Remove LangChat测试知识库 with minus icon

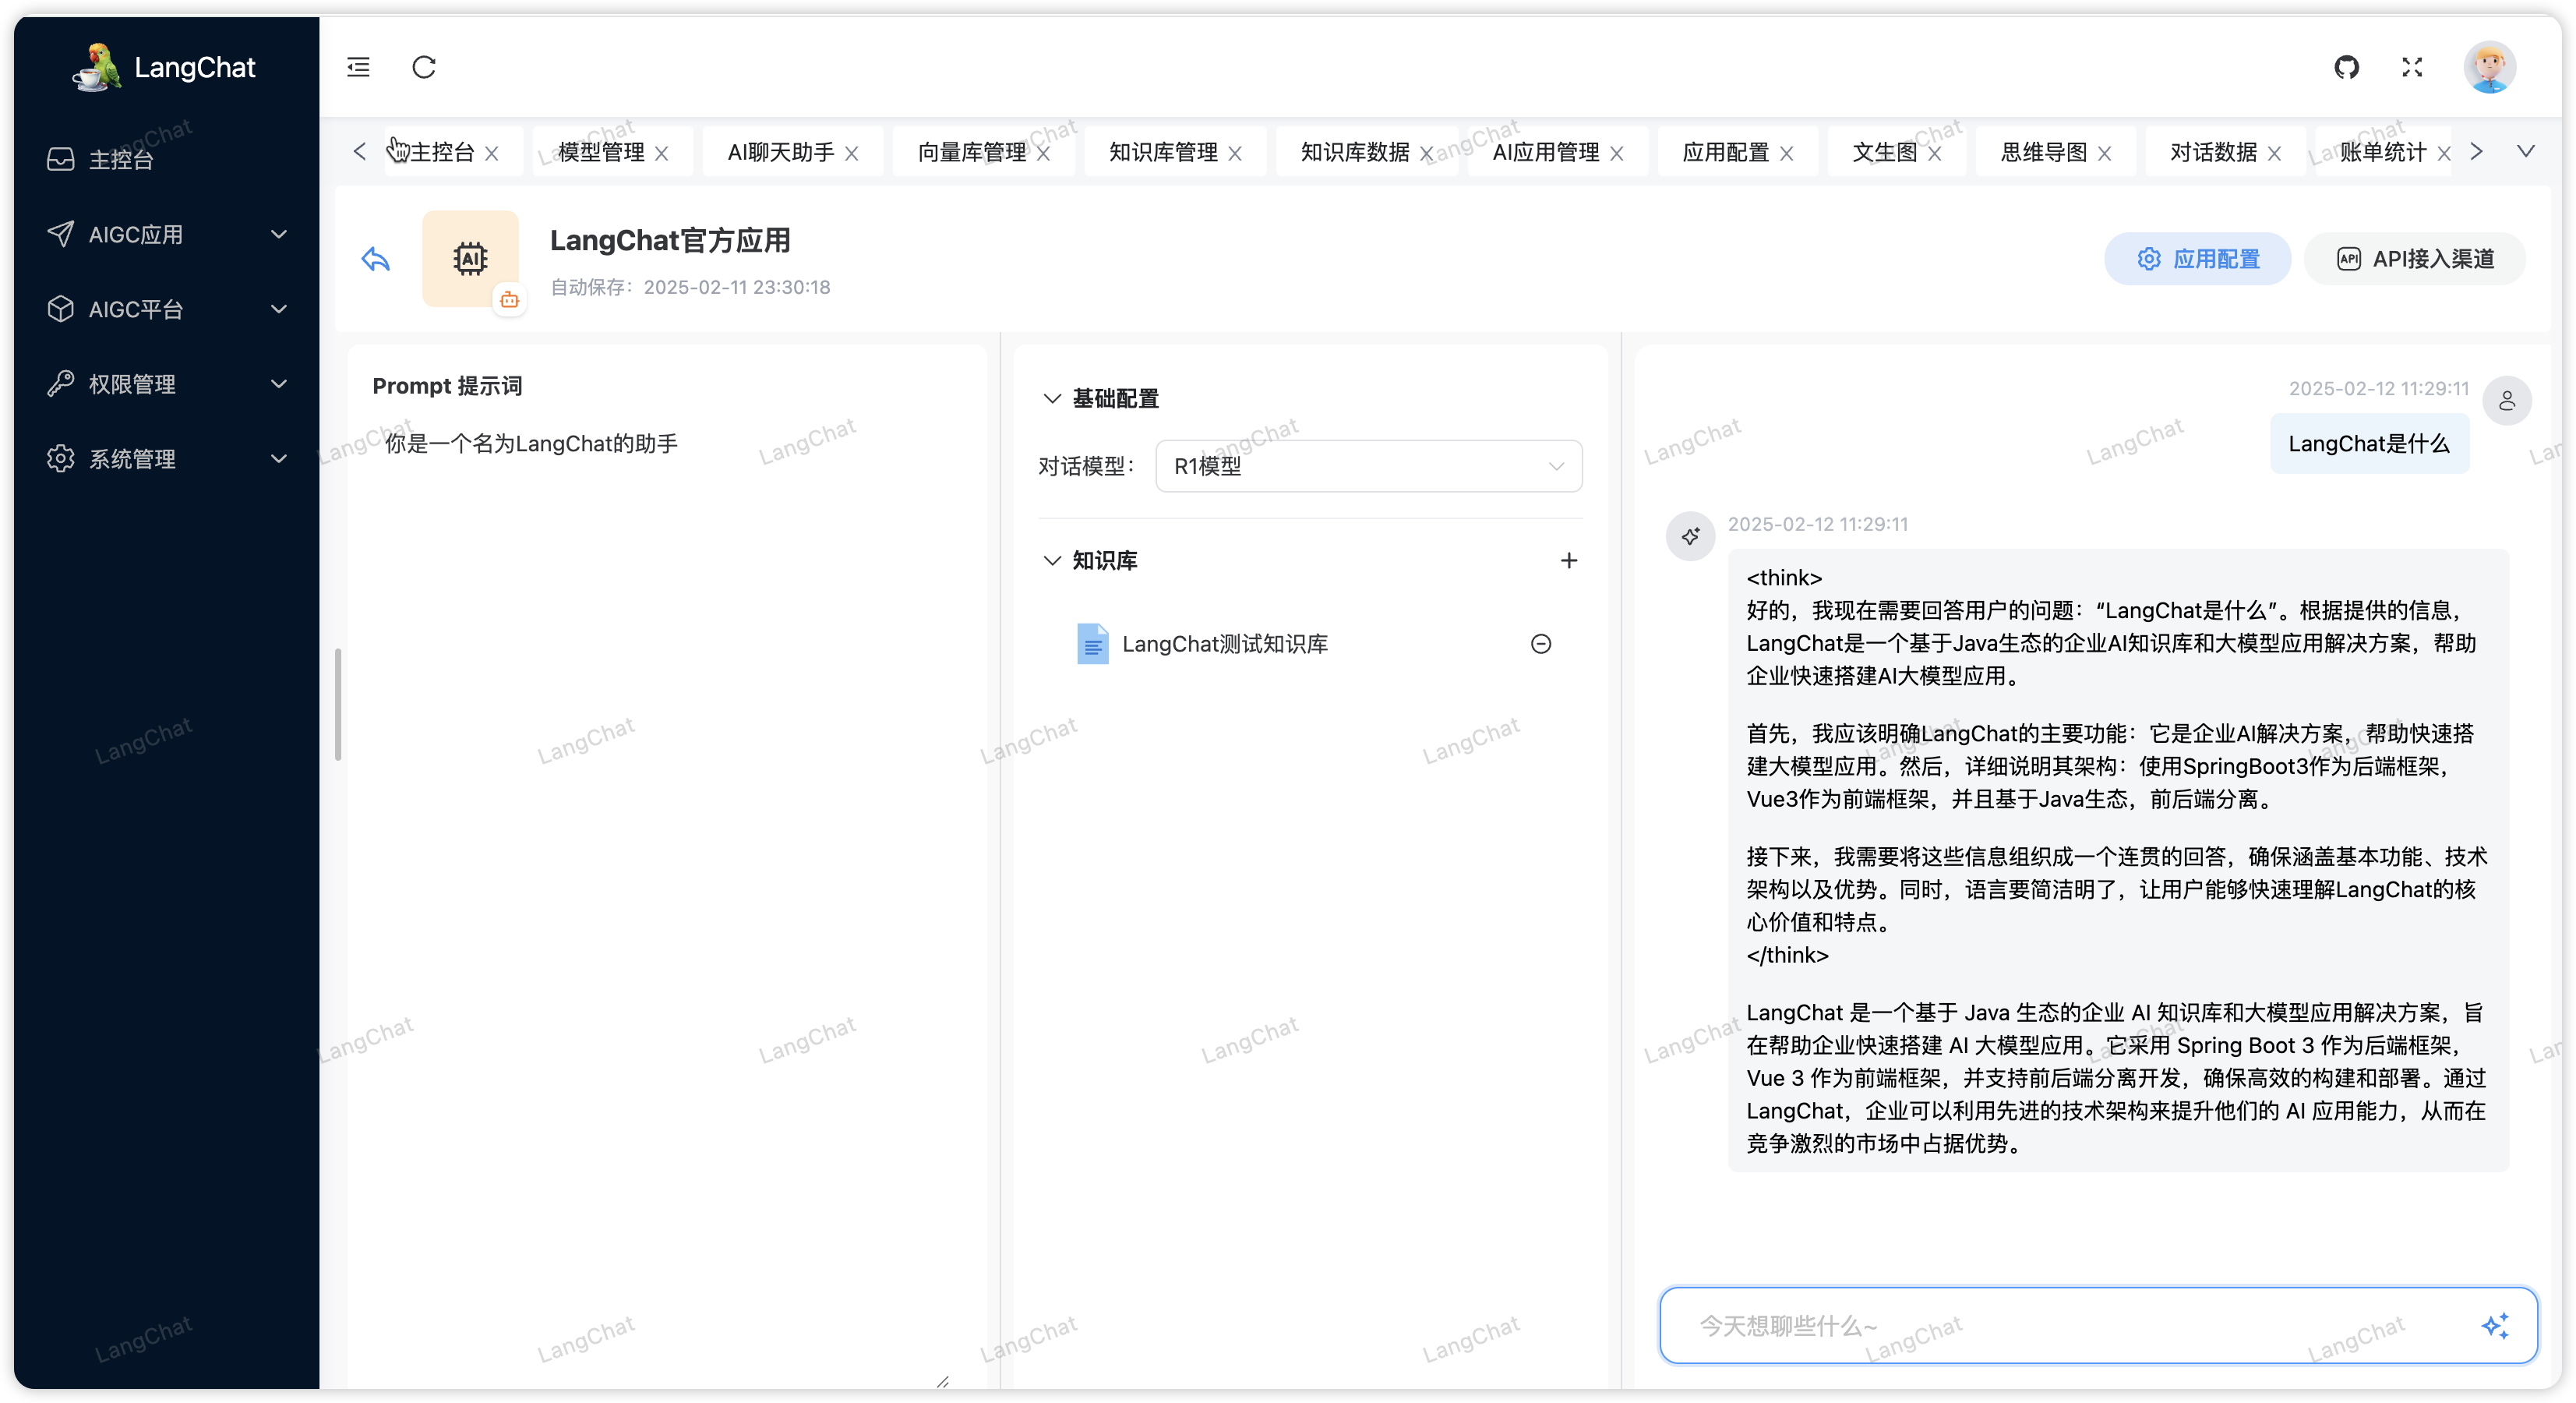(1541, 644)
